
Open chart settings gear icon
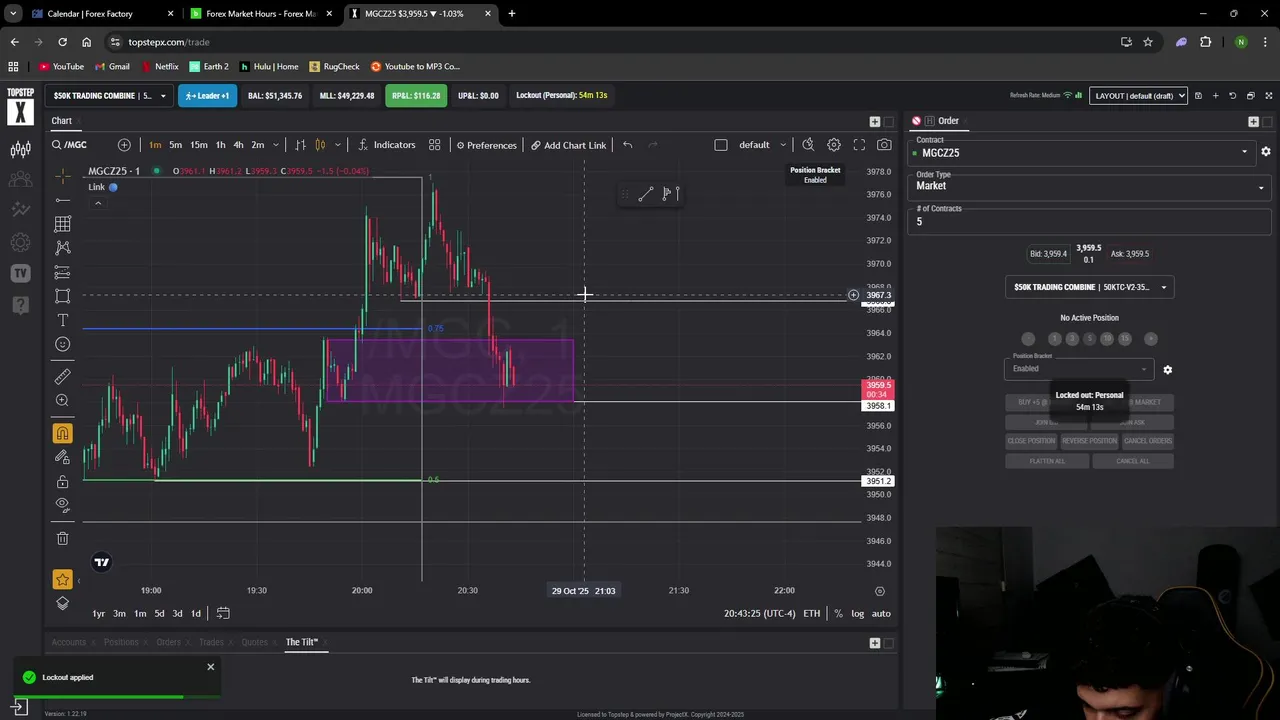tap(834, 145)
